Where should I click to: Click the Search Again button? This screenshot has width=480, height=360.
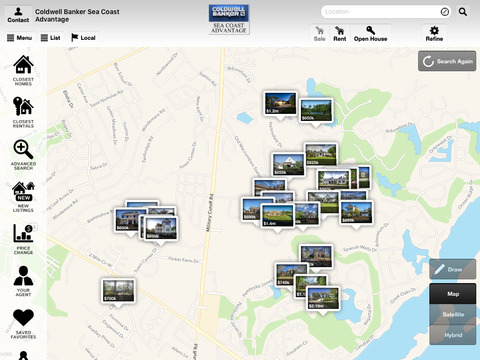[x=447, y=61]
